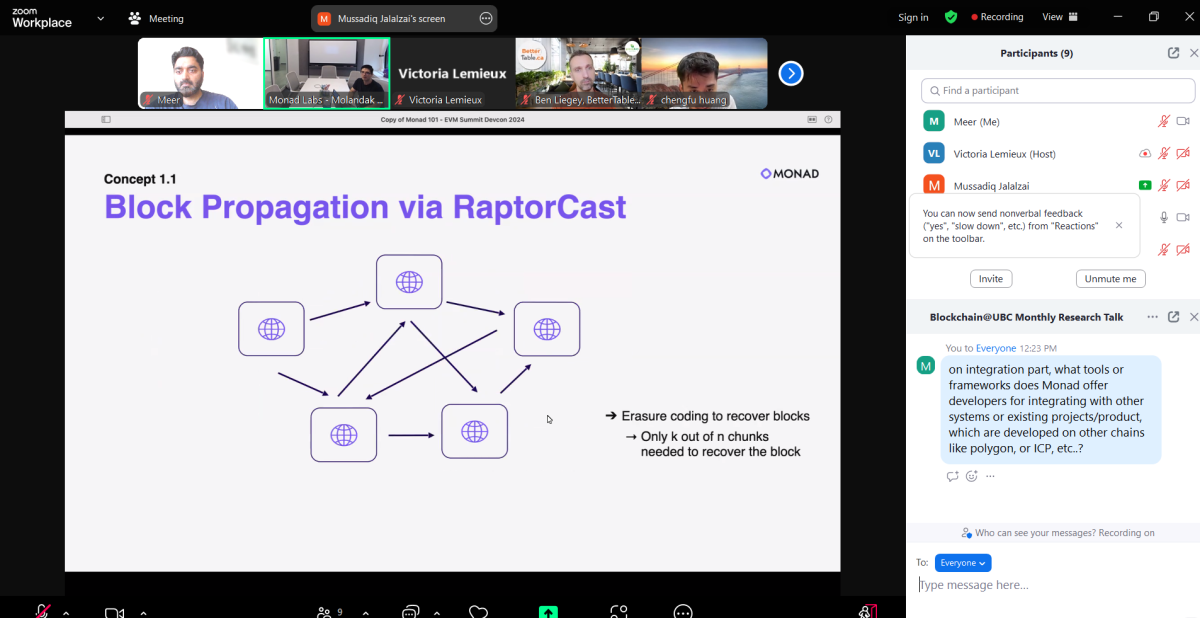The image size is (1200, 618).
Task: Toggle Meer (Me) microphone in participants list
Action: [x=1163, y=122]
